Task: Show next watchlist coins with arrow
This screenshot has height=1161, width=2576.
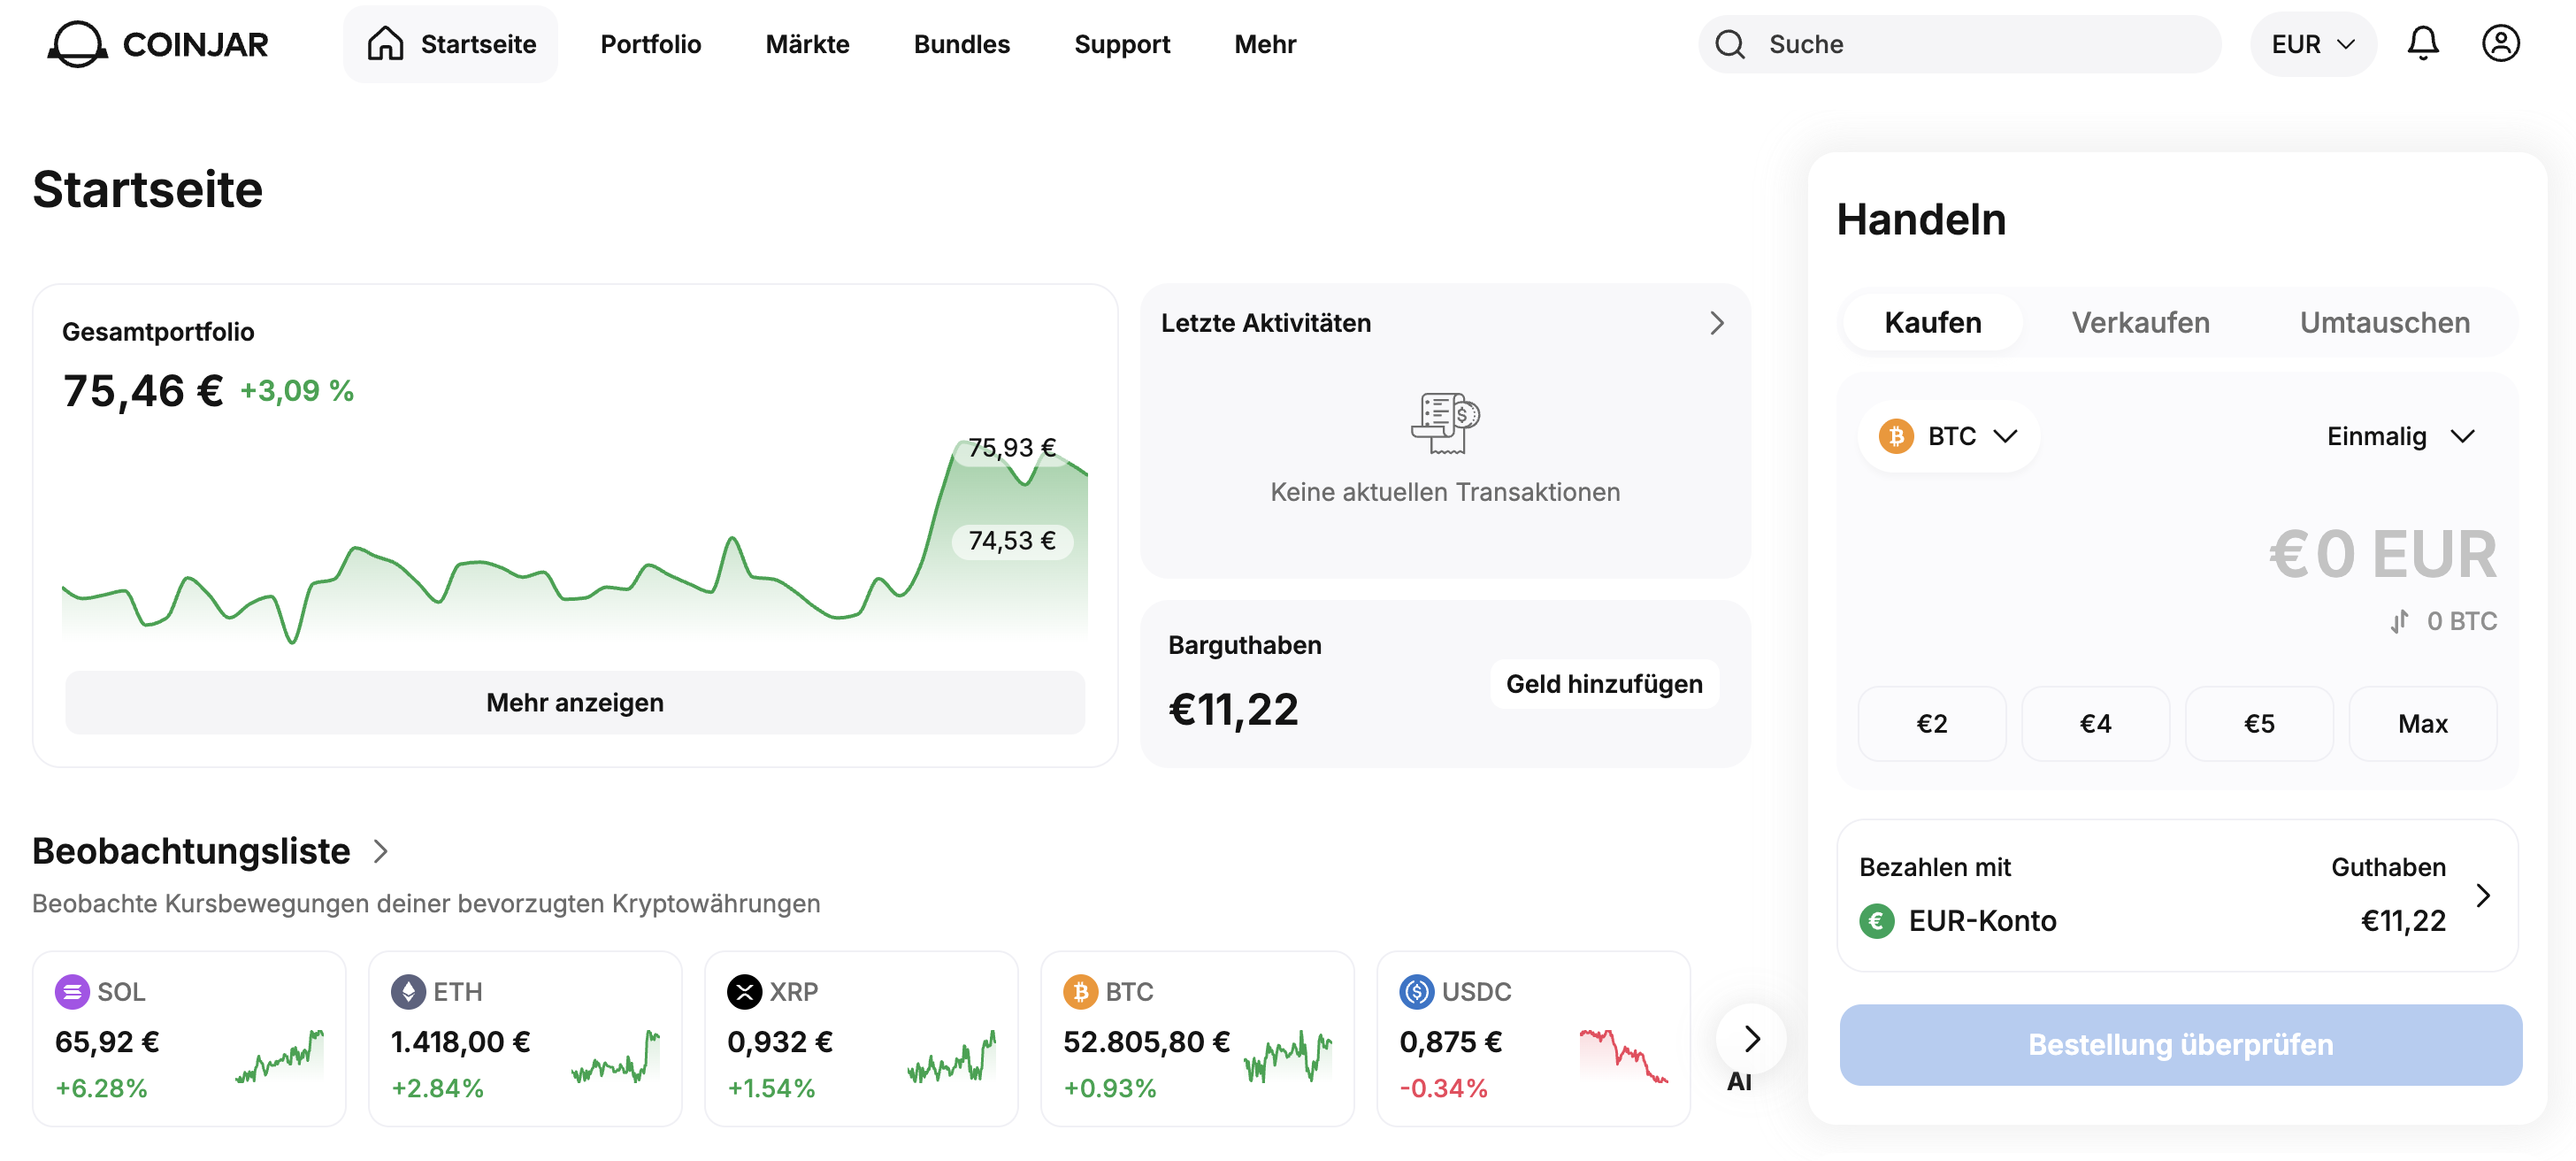Action: (1751, 1039)
